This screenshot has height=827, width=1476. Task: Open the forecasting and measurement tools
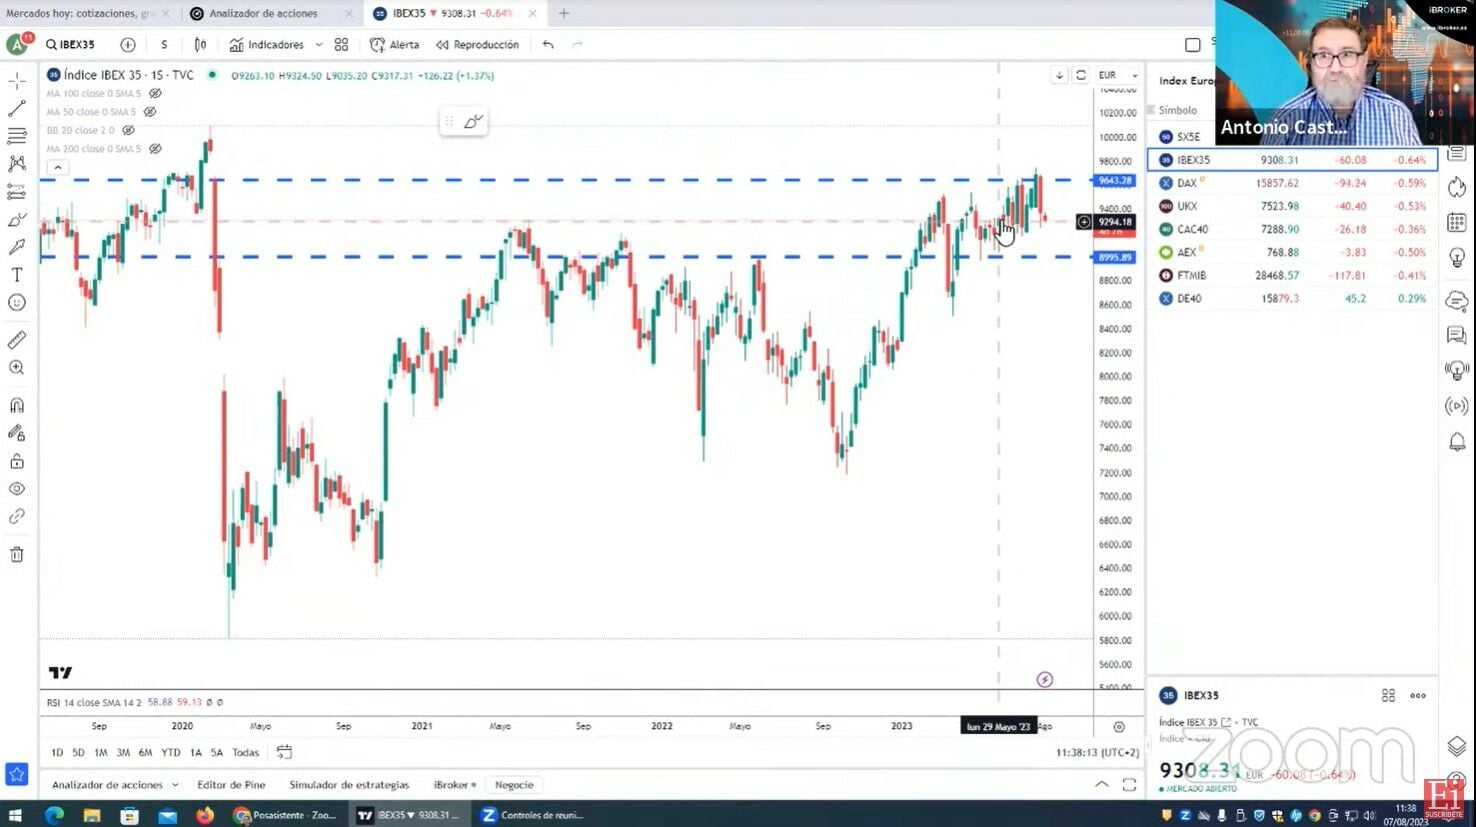pyautogui.click(x=17, y=191)
